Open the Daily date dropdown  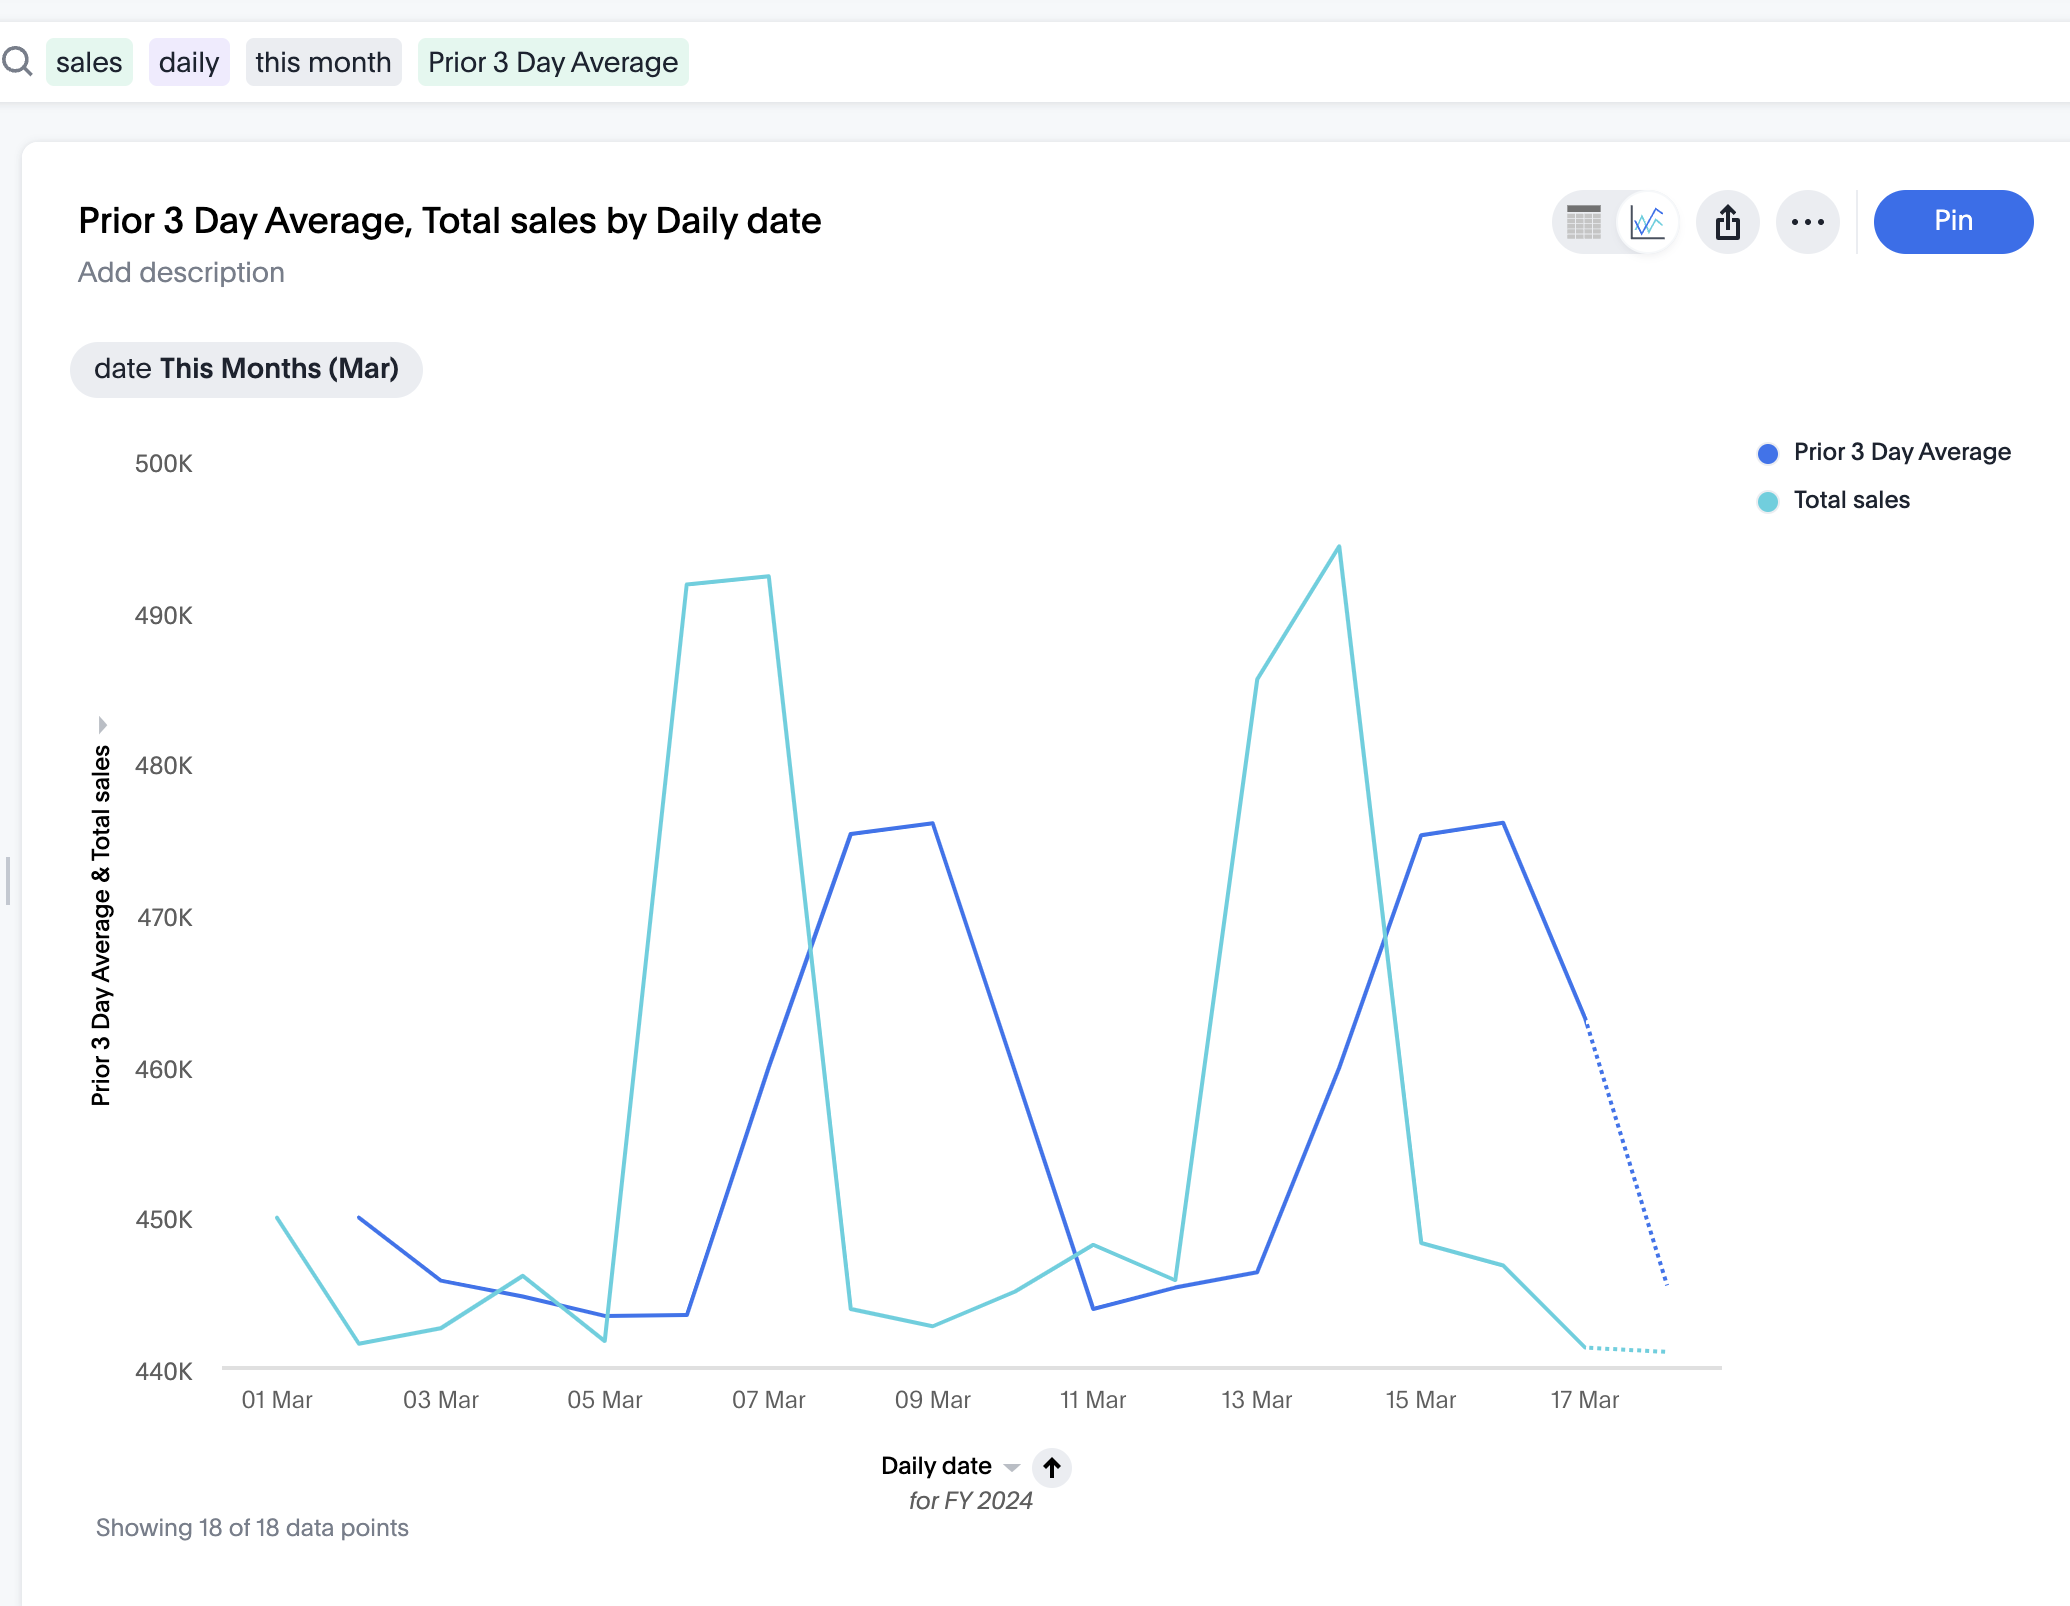click(x=1010, y=1465)
